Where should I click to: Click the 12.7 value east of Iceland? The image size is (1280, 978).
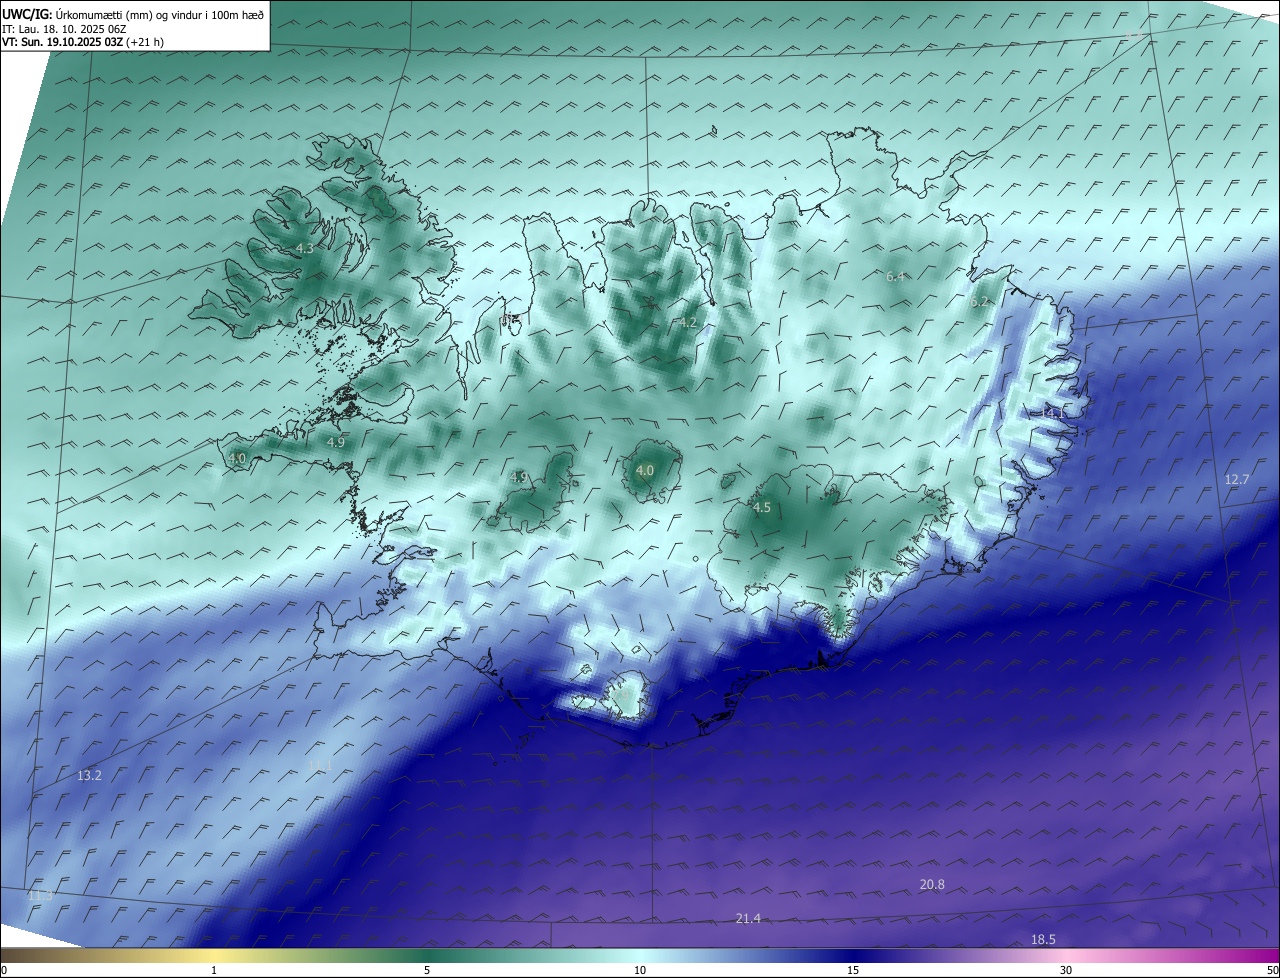(1237, 479)
